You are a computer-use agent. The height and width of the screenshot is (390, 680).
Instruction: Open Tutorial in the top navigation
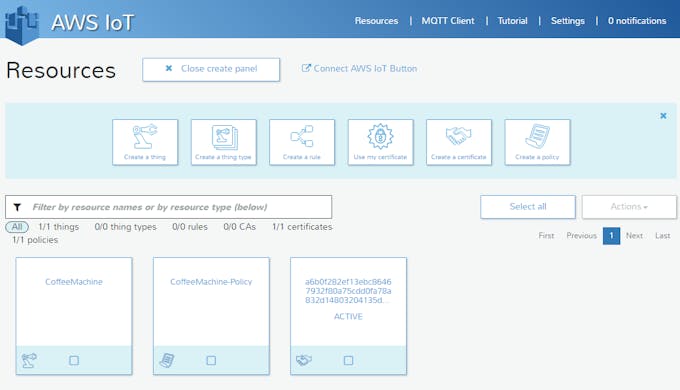pos(512,21)
